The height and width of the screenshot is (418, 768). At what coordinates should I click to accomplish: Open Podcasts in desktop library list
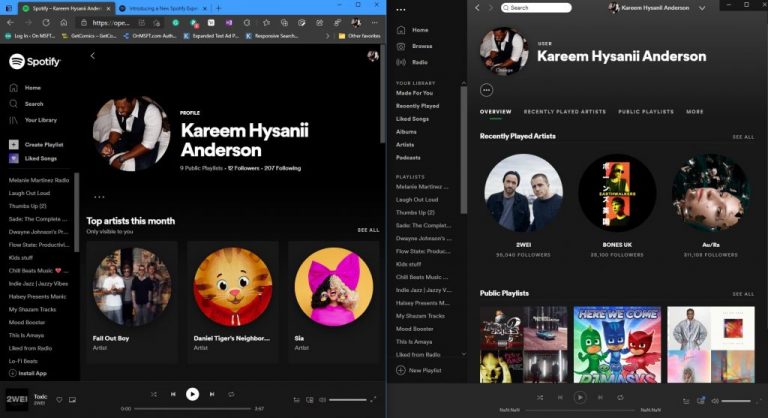click(408, 158)
